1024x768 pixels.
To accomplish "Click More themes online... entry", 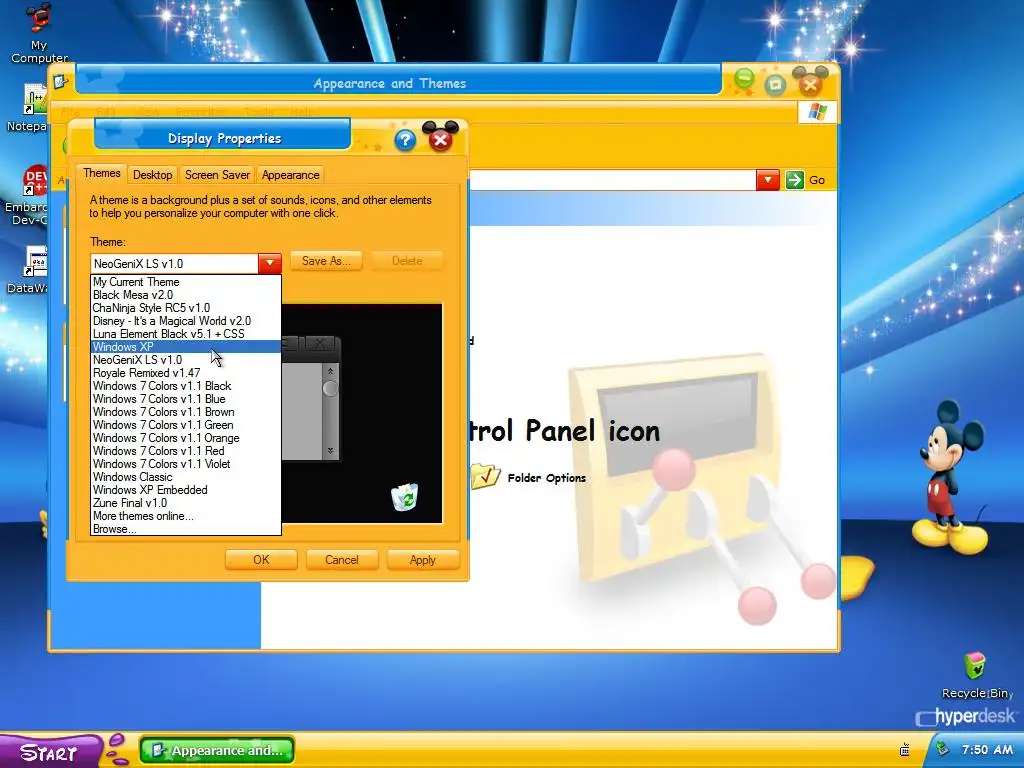I will pos(186,516).
